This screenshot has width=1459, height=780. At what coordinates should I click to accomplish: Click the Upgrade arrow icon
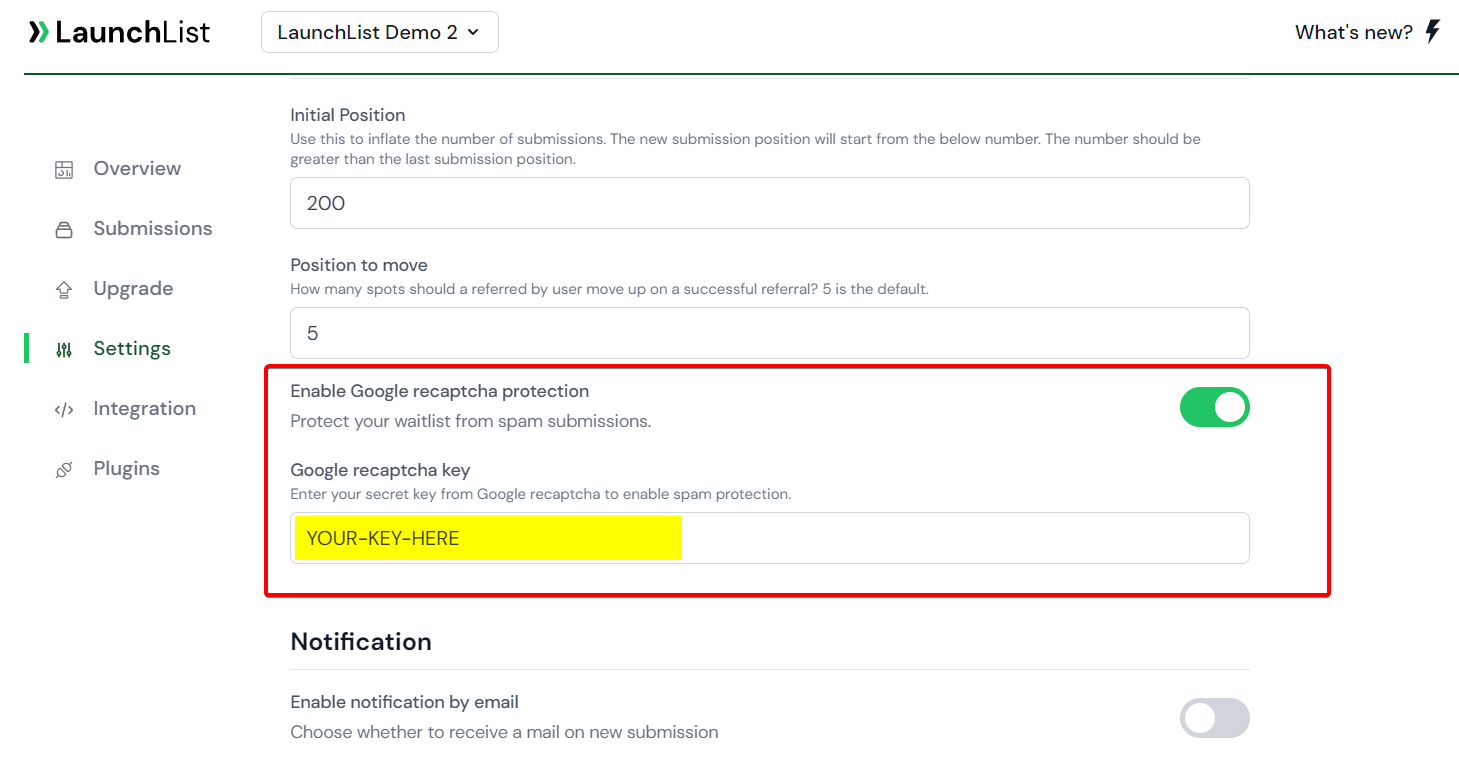point(63,288)
